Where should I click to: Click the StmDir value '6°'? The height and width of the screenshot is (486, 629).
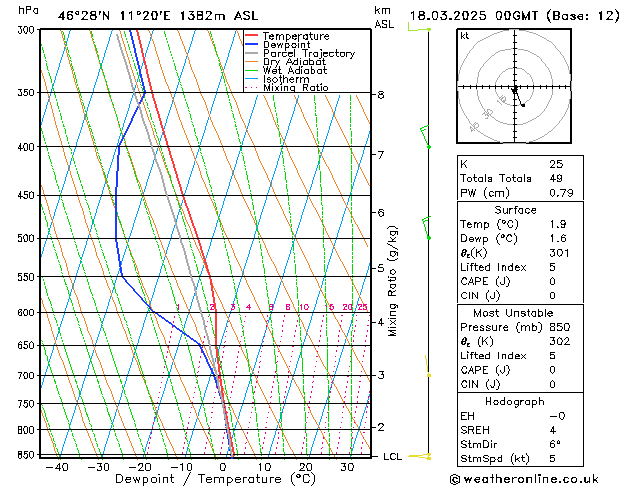[x=555, y=444]
